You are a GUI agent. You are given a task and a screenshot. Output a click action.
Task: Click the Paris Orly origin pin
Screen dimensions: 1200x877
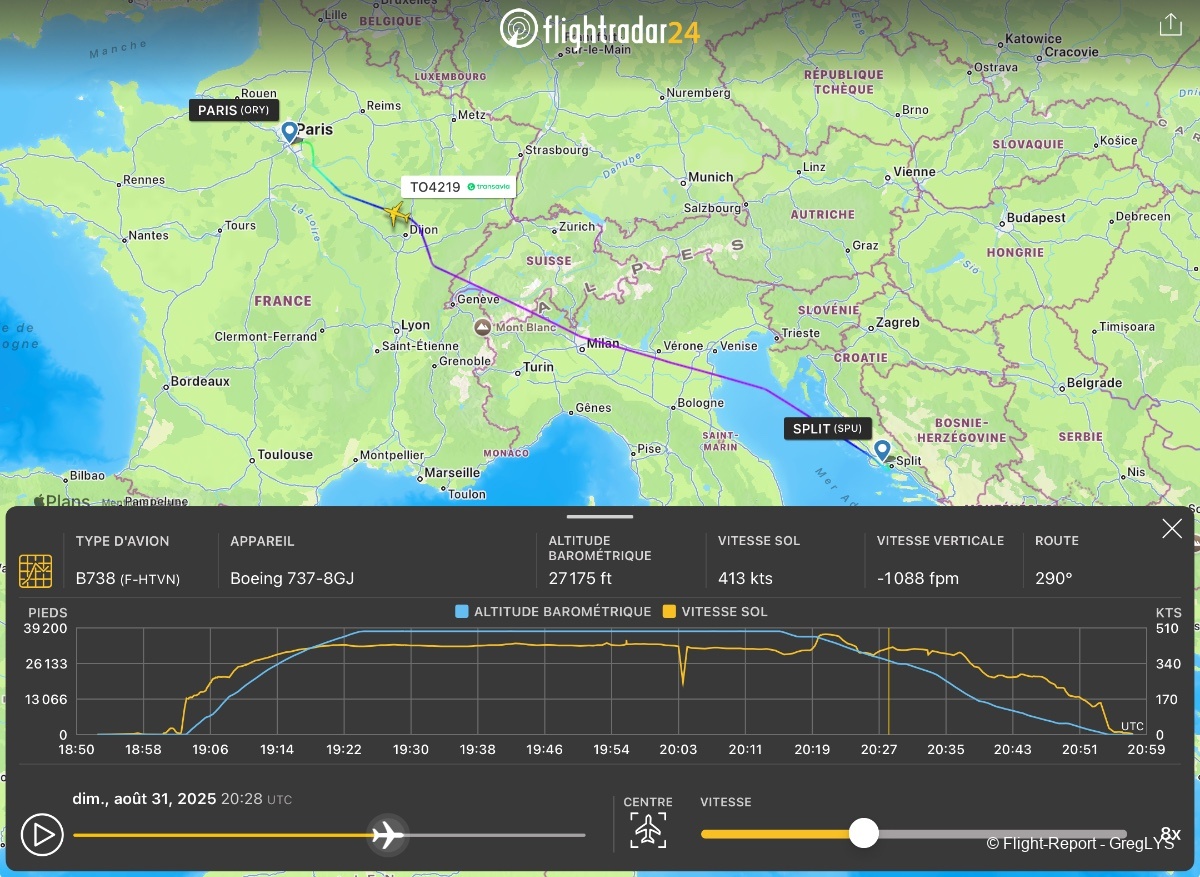click(289, 132)
